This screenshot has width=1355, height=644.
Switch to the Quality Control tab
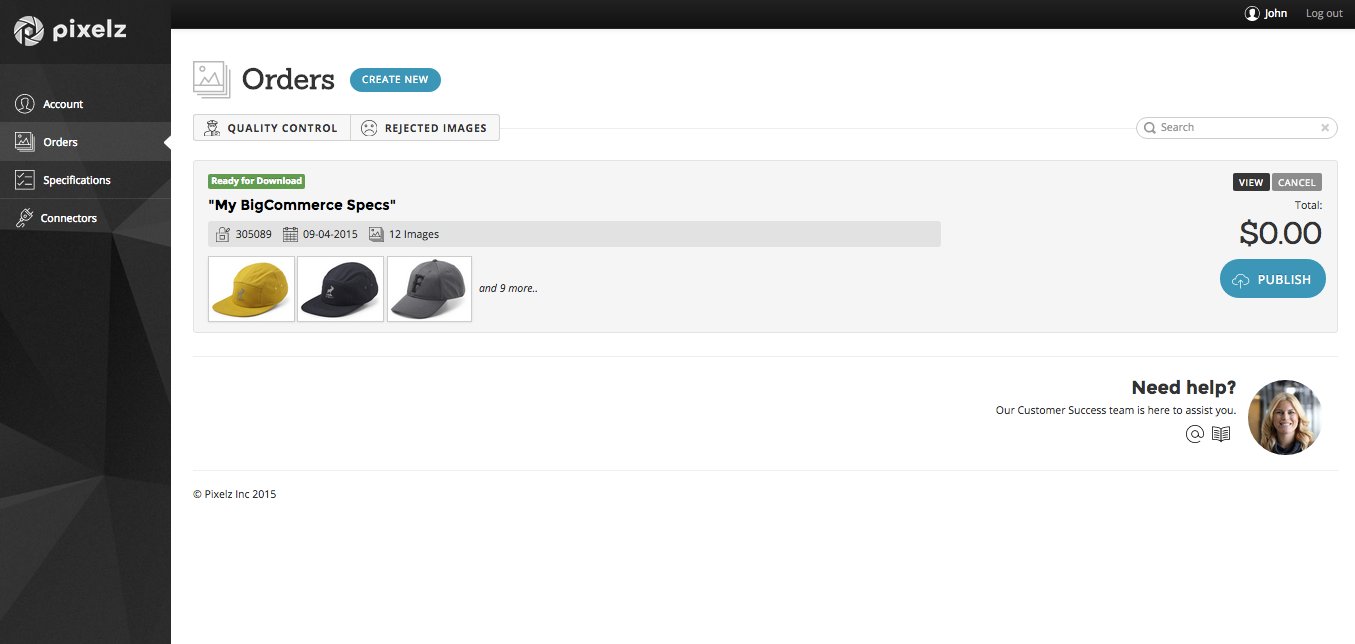[x=272, y=128]
